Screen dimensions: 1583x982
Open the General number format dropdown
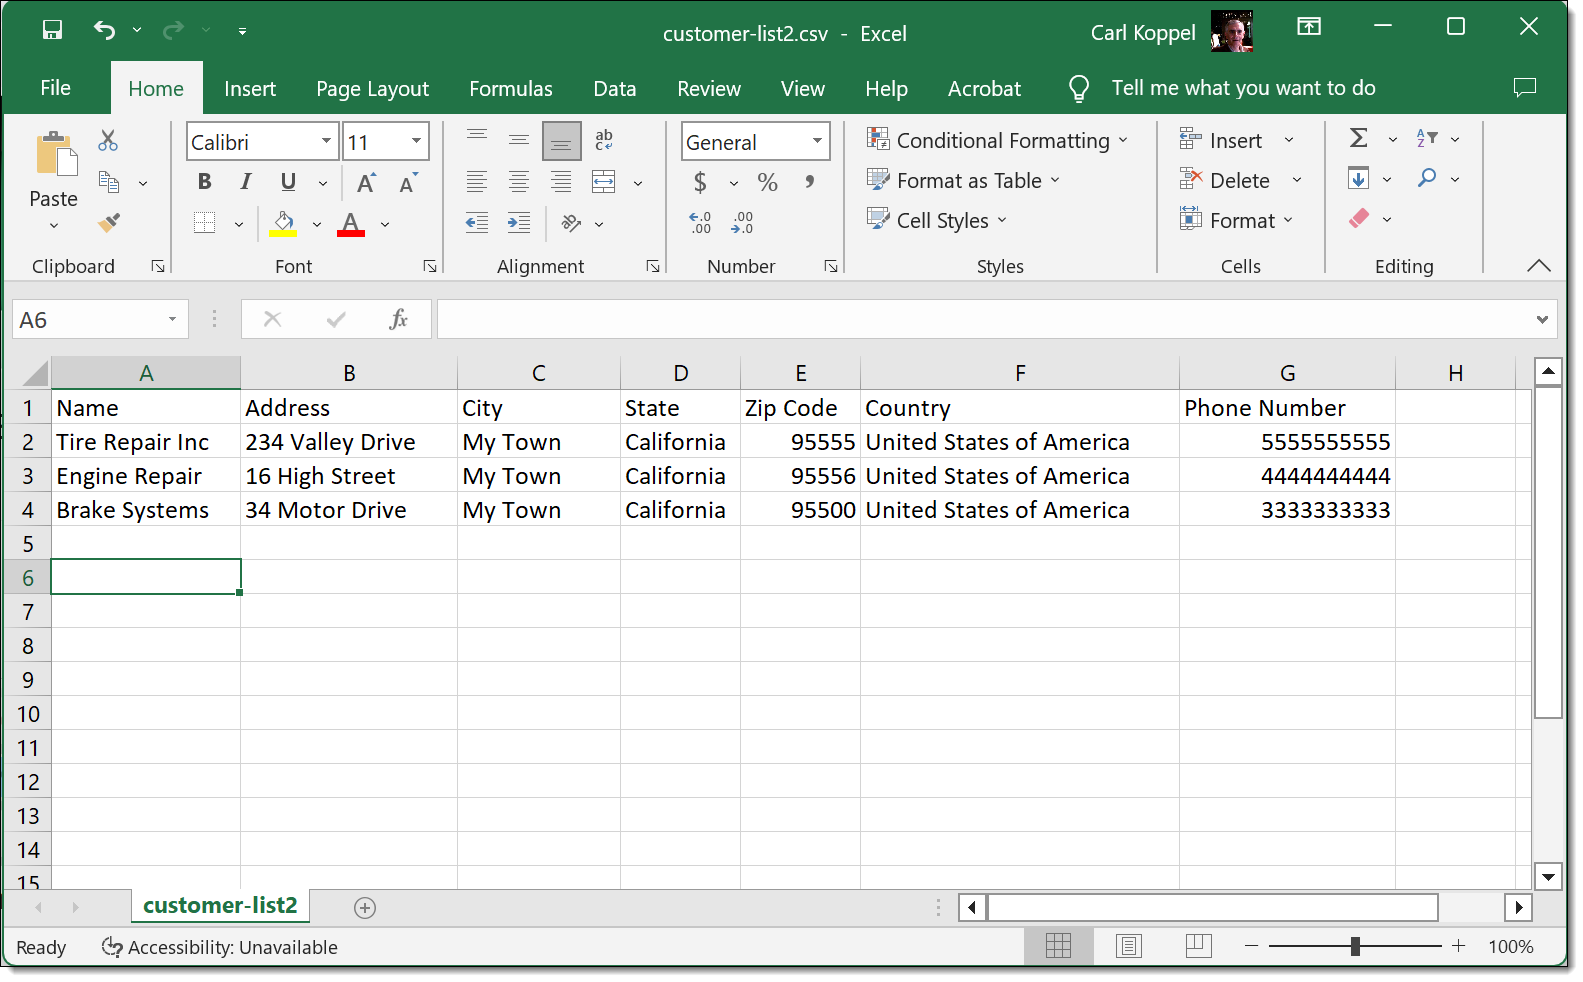(x=817, y=141)
